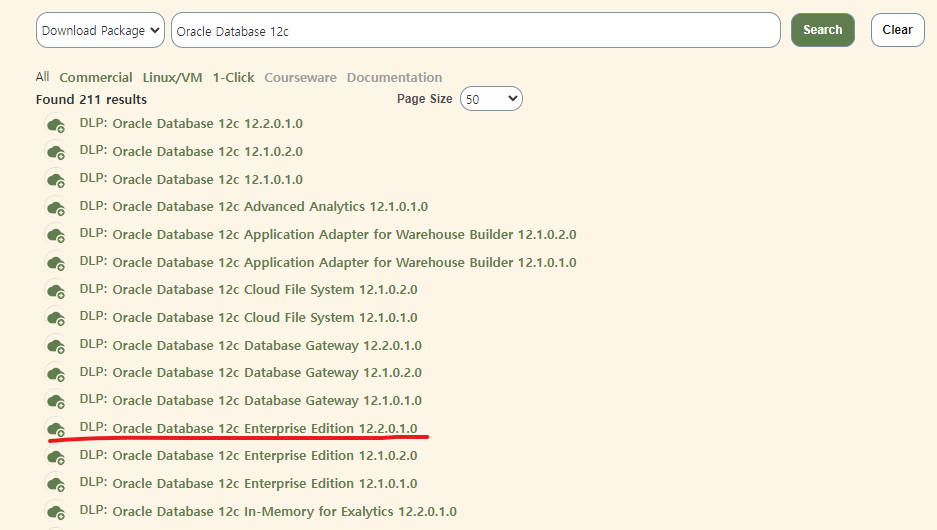Screen dimensions: 937x530
Task: Click cloud download icon for Oracle Database 12c 12.2.0.1.0
Action: click(56, 124)
